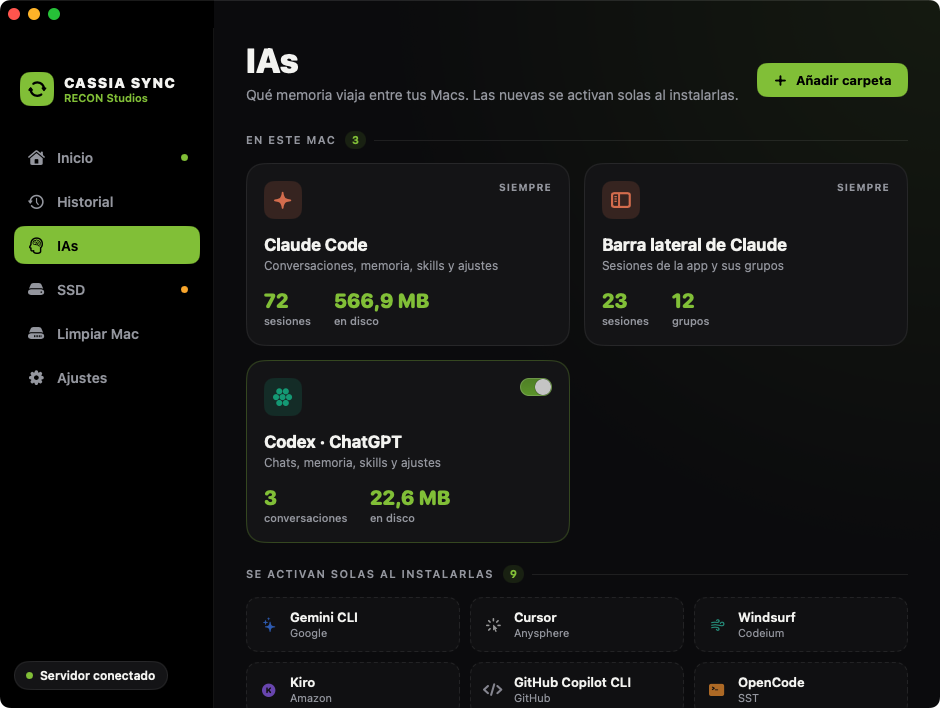Disable the Codex · ChatGPT sync toggle
The width and height of the screenshot is (940, 708).
tap(536, 387)
